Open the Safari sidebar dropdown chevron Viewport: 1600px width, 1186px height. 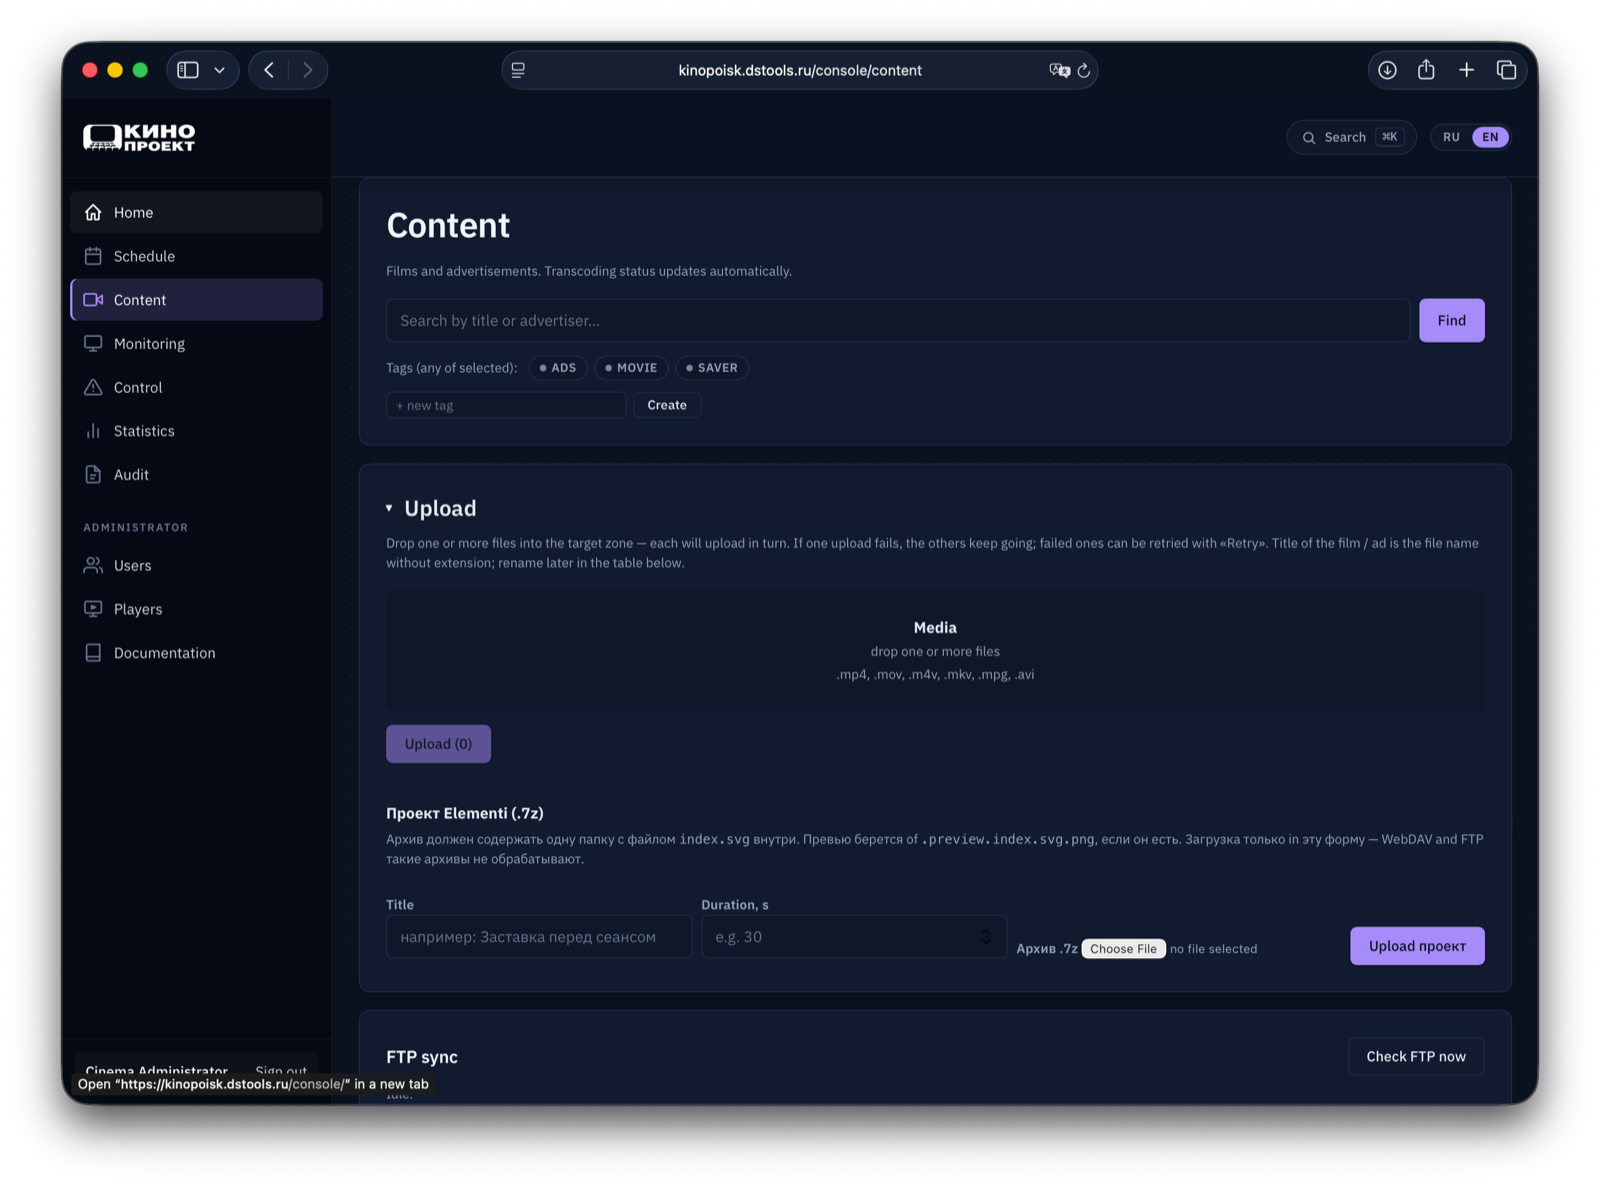[219, 70]
